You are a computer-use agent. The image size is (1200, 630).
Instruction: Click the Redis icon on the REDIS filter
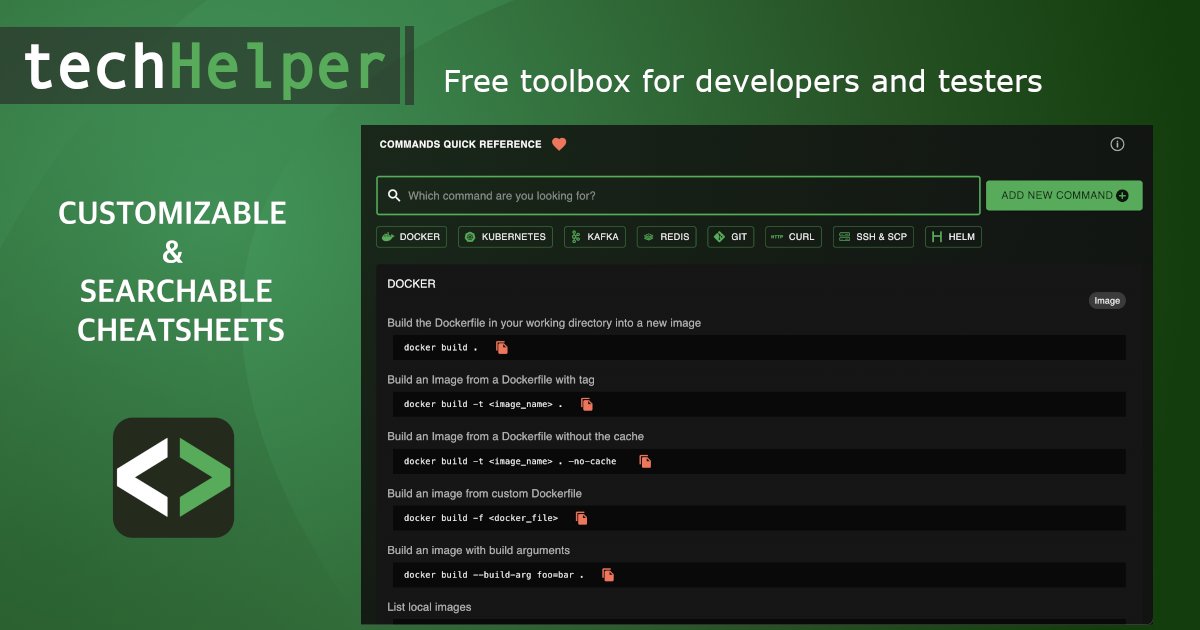[x=649, y=237]
